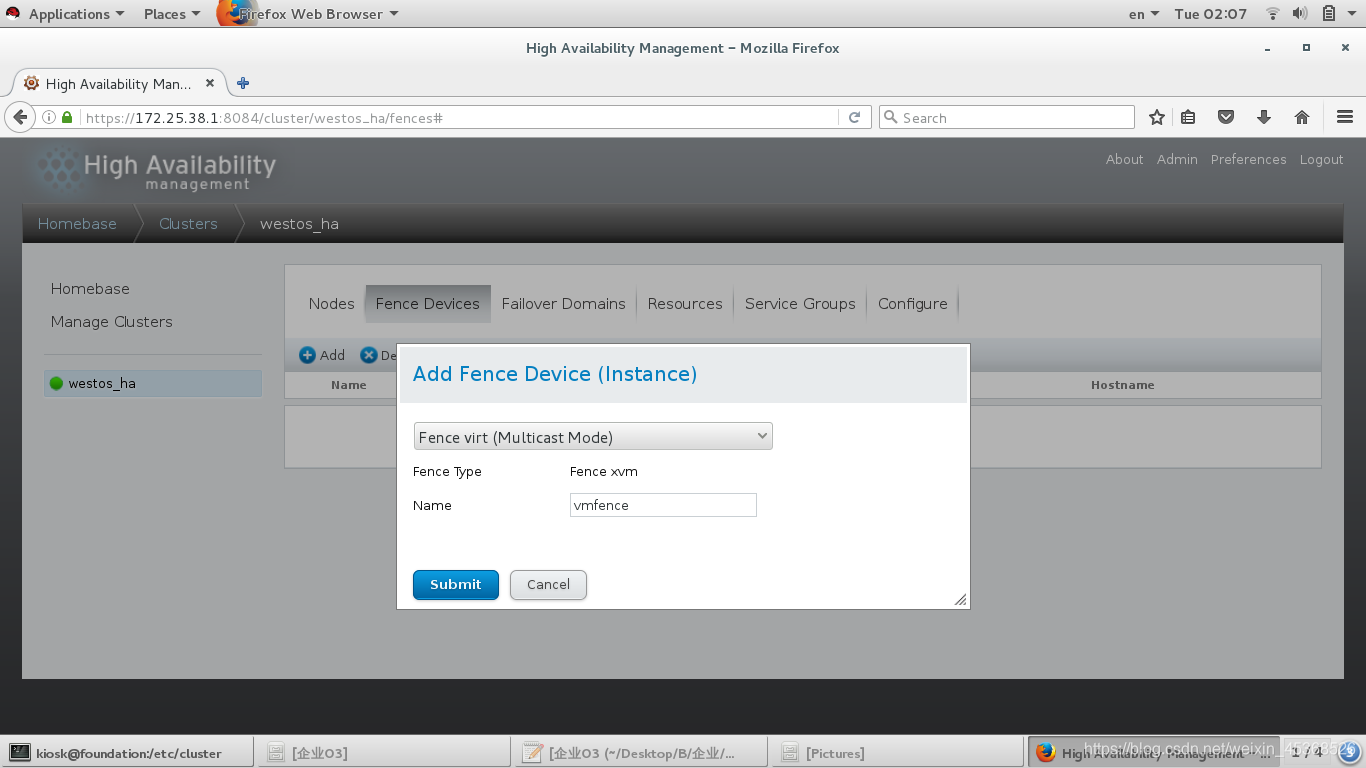Open the 企业03 text editor taskbar item

pyautogui.click(x=639, y=753)
